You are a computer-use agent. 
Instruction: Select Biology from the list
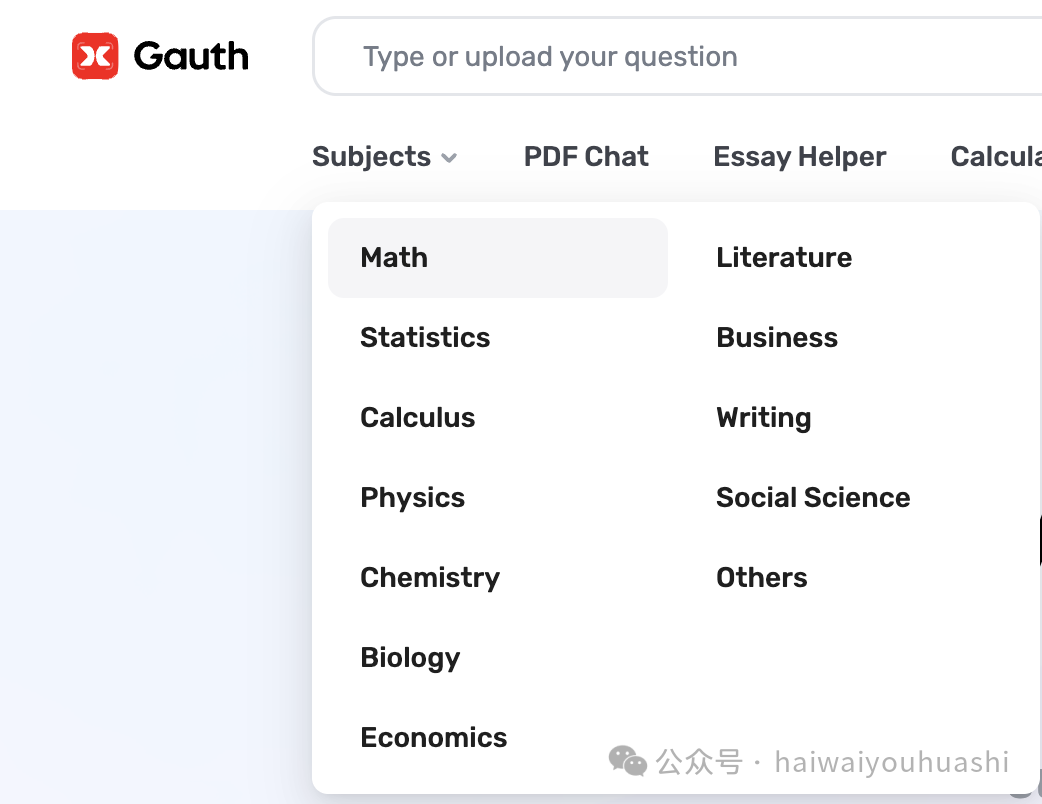point(498,658)
